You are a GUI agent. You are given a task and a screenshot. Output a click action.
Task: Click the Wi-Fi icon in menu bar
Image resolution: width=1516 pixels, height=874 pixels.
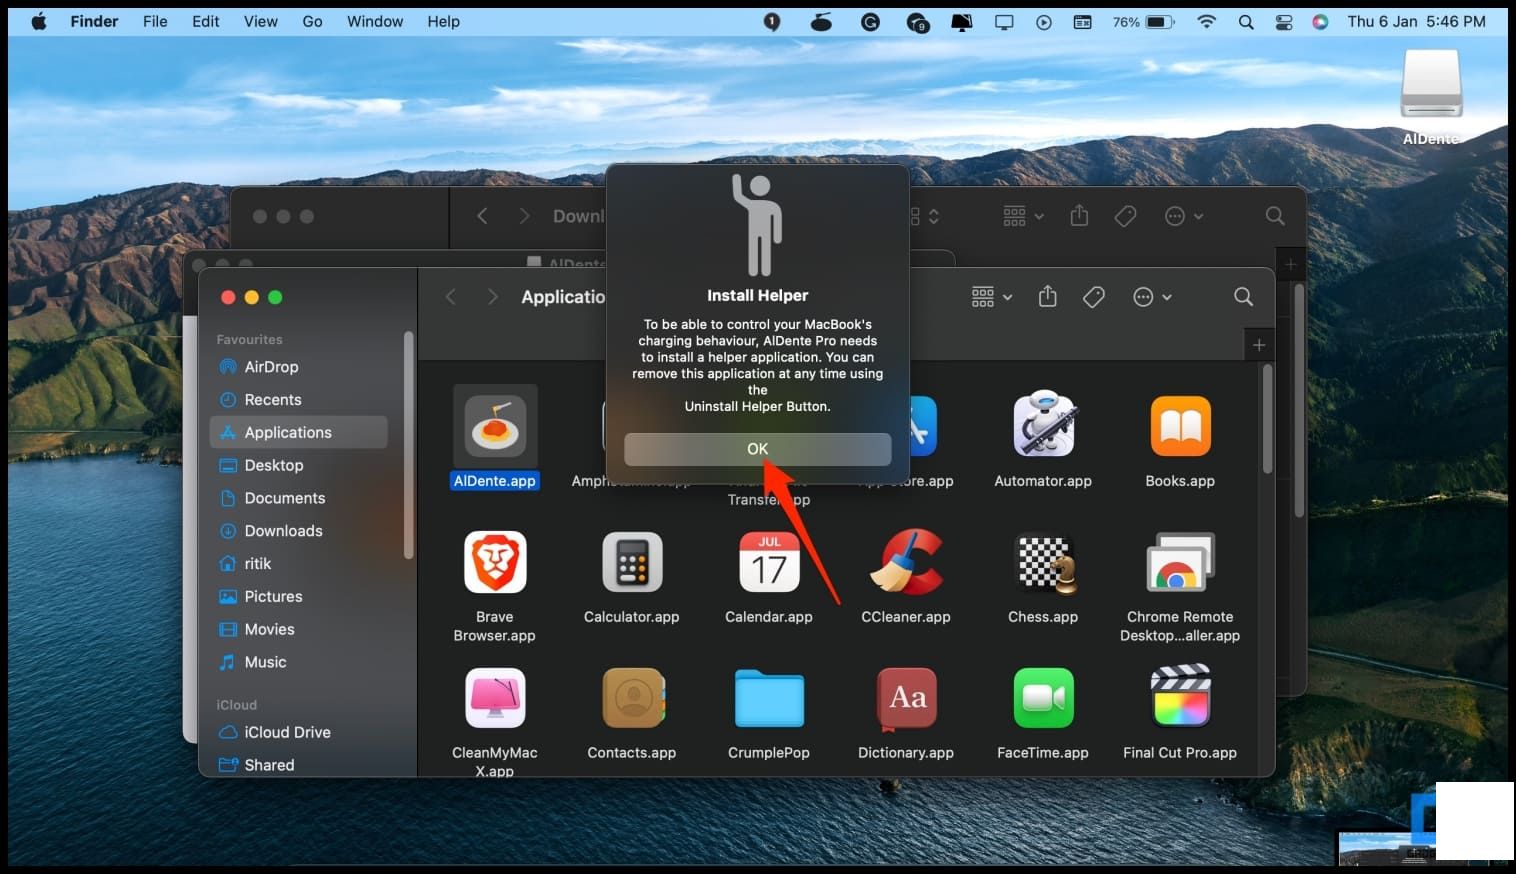pos(1207,21)
